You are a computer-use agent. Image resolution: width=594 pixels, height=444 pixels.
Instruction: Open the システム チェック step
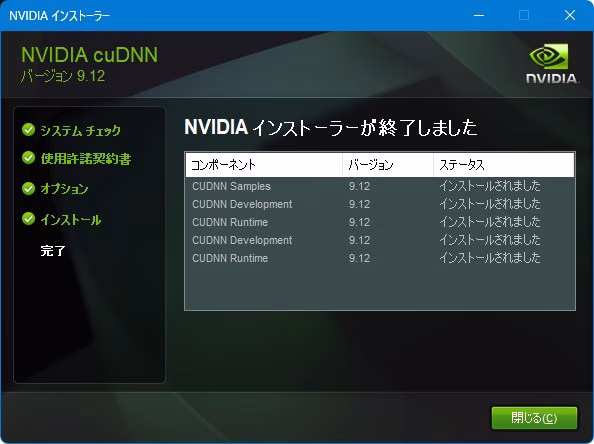point(80,130)
